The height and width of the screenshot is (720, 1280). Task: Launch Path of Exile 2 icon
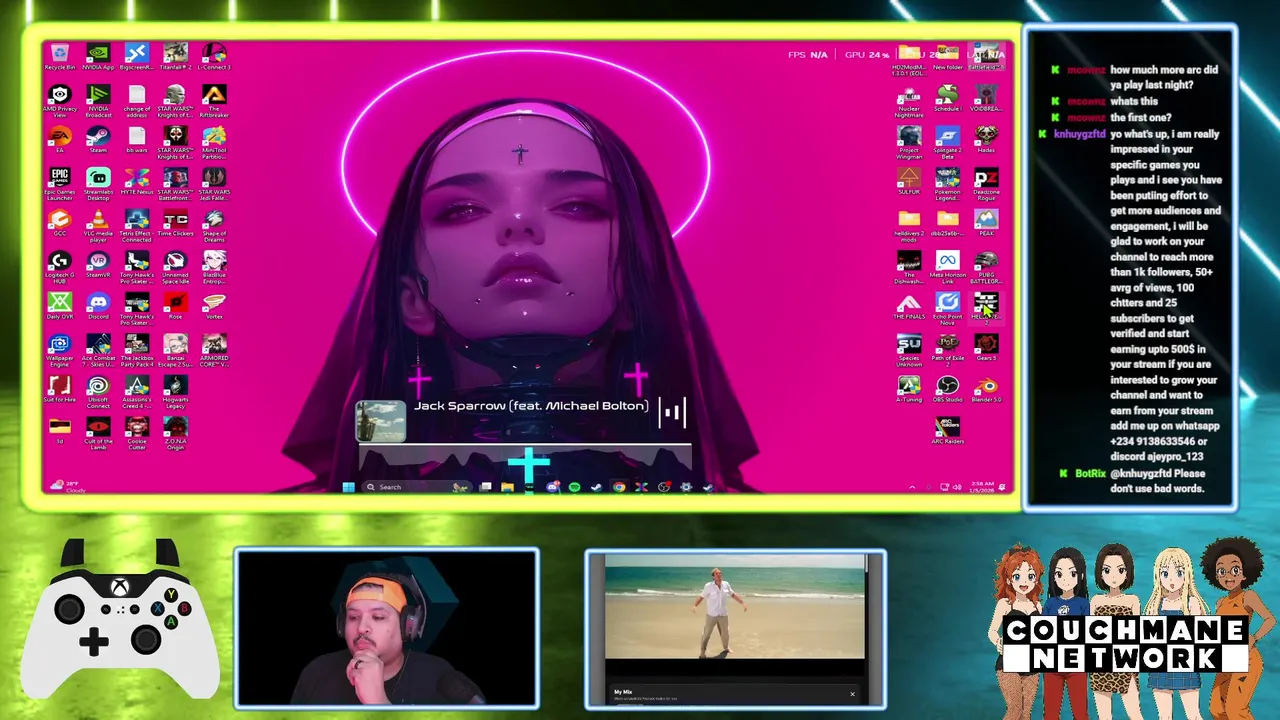pyautogui.click(x=947, y=350)
